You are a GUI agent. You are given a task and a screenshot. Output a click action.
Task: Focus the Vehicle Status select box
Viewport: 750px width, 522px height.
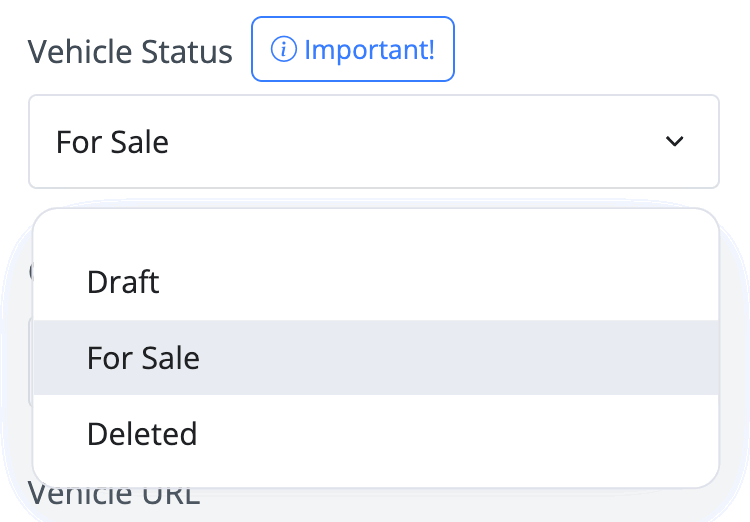pos(374,142)
